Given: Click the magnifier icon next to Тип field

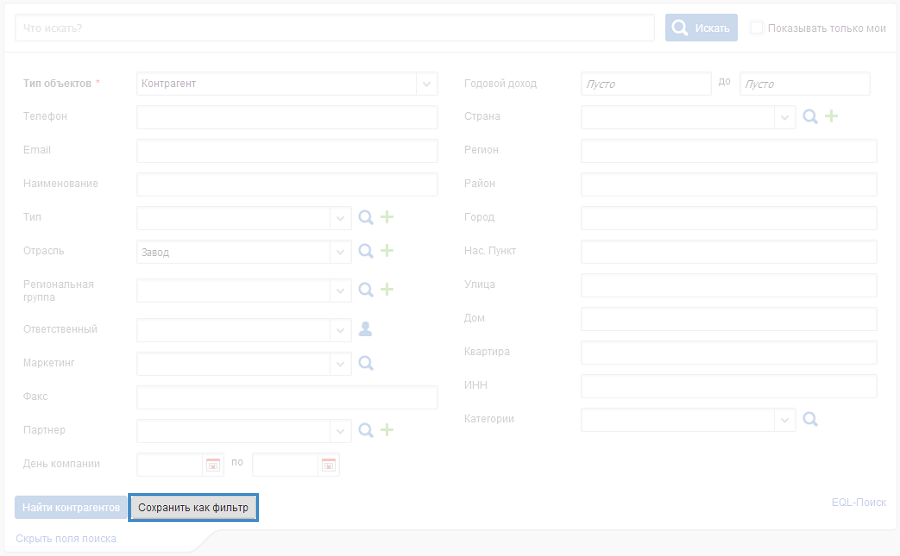Looking at the screenshot, I should [x=366, y=218].
